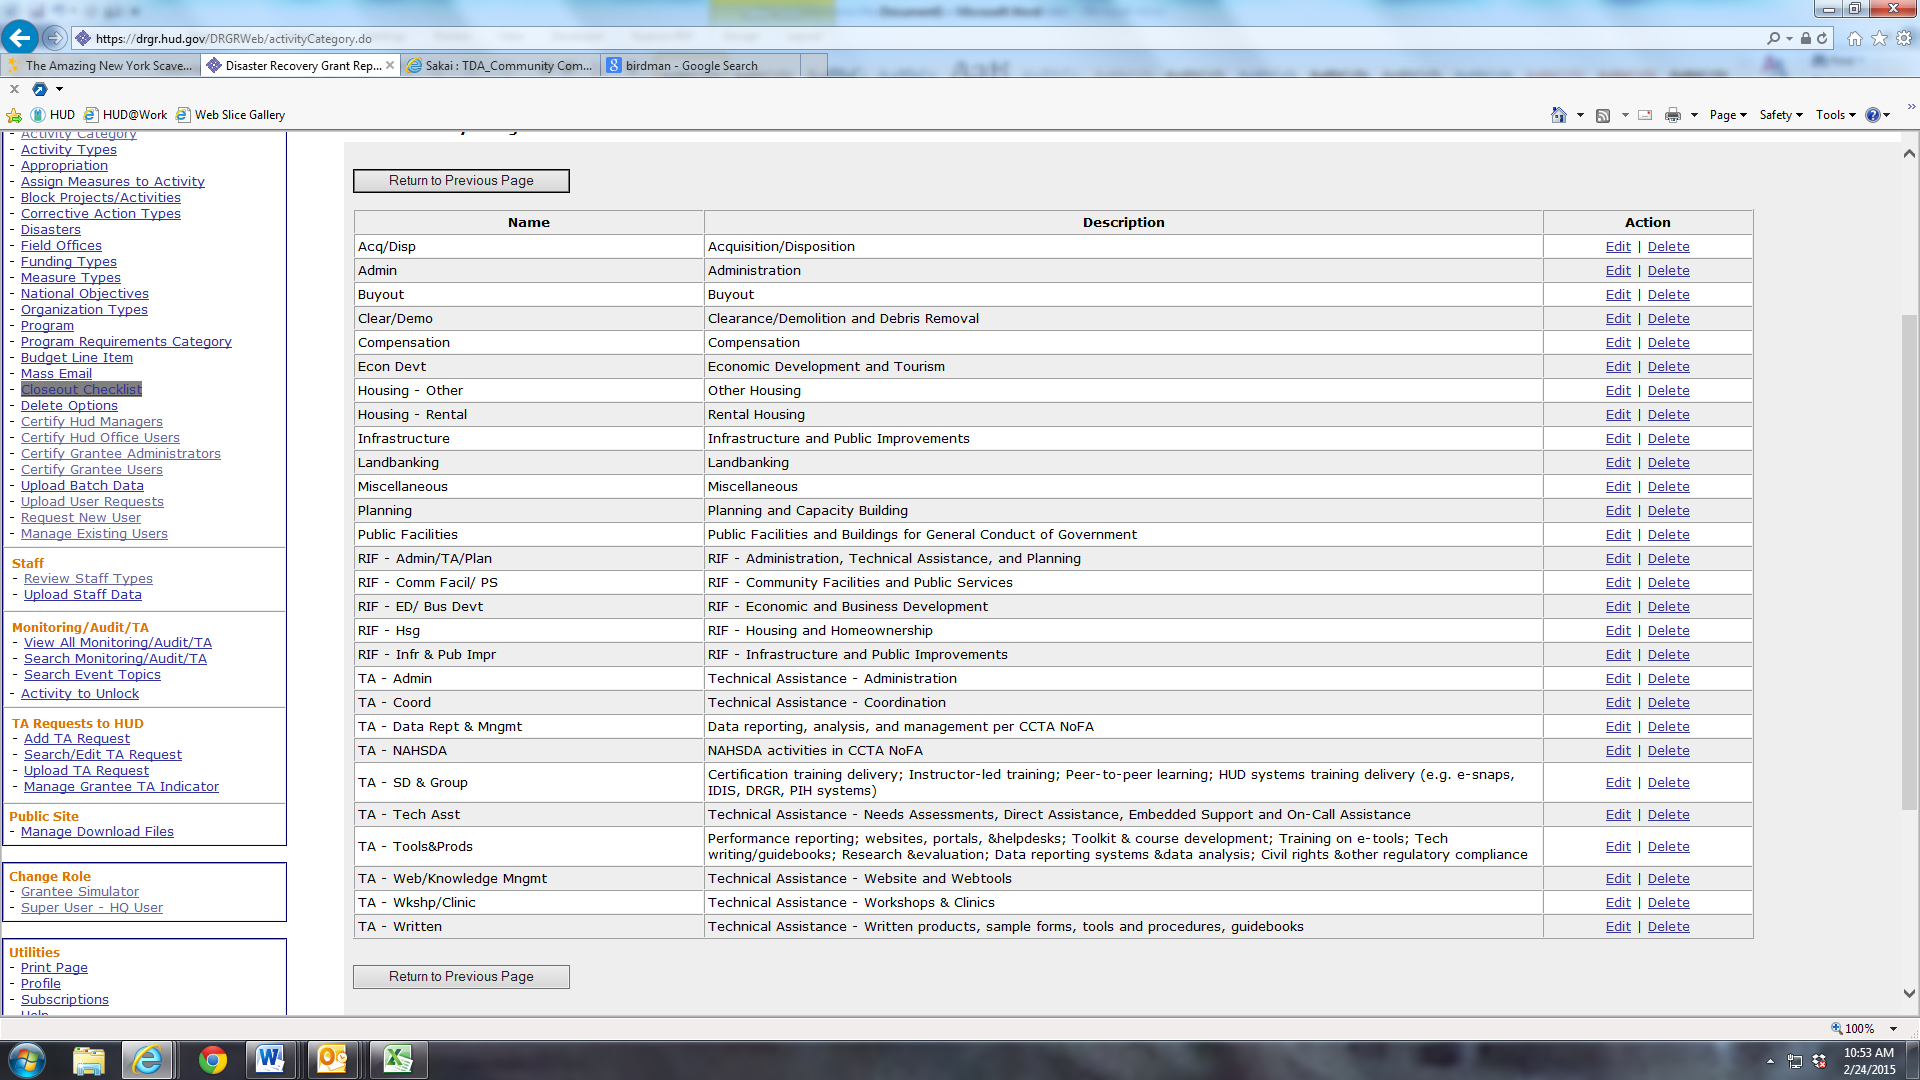The image size is (1920, 1080).
Task: Expand the Safety dropdown menu
Action: [x=1780, y=115]
